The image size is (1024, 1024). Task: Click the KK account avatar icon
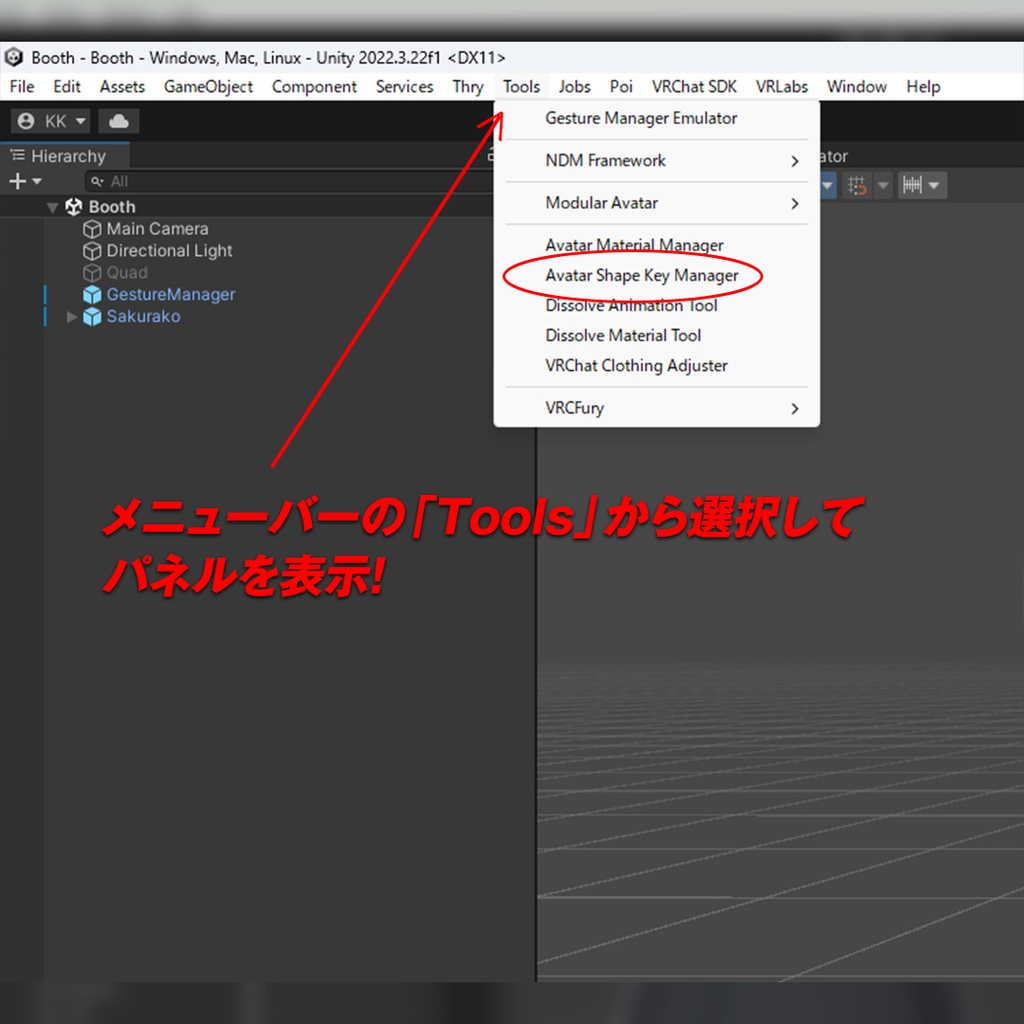coord(24,120)
